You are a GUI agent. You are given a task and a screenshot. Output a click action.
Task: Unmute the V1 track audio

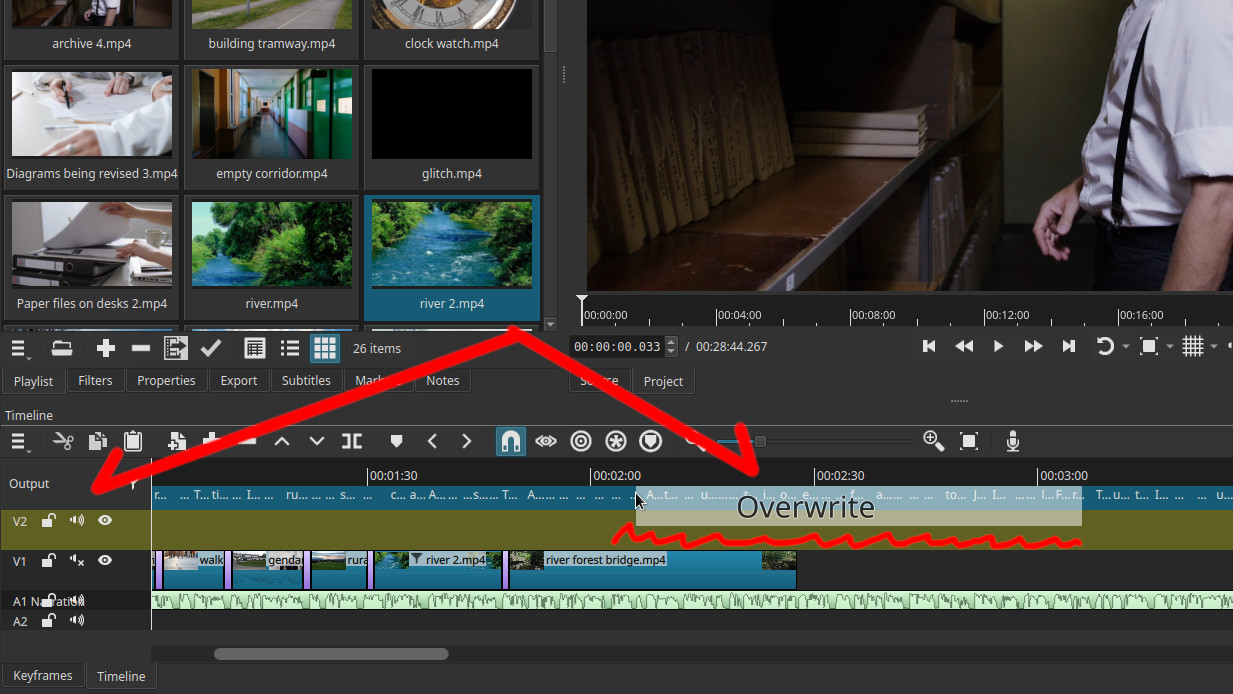pos(77,561)
